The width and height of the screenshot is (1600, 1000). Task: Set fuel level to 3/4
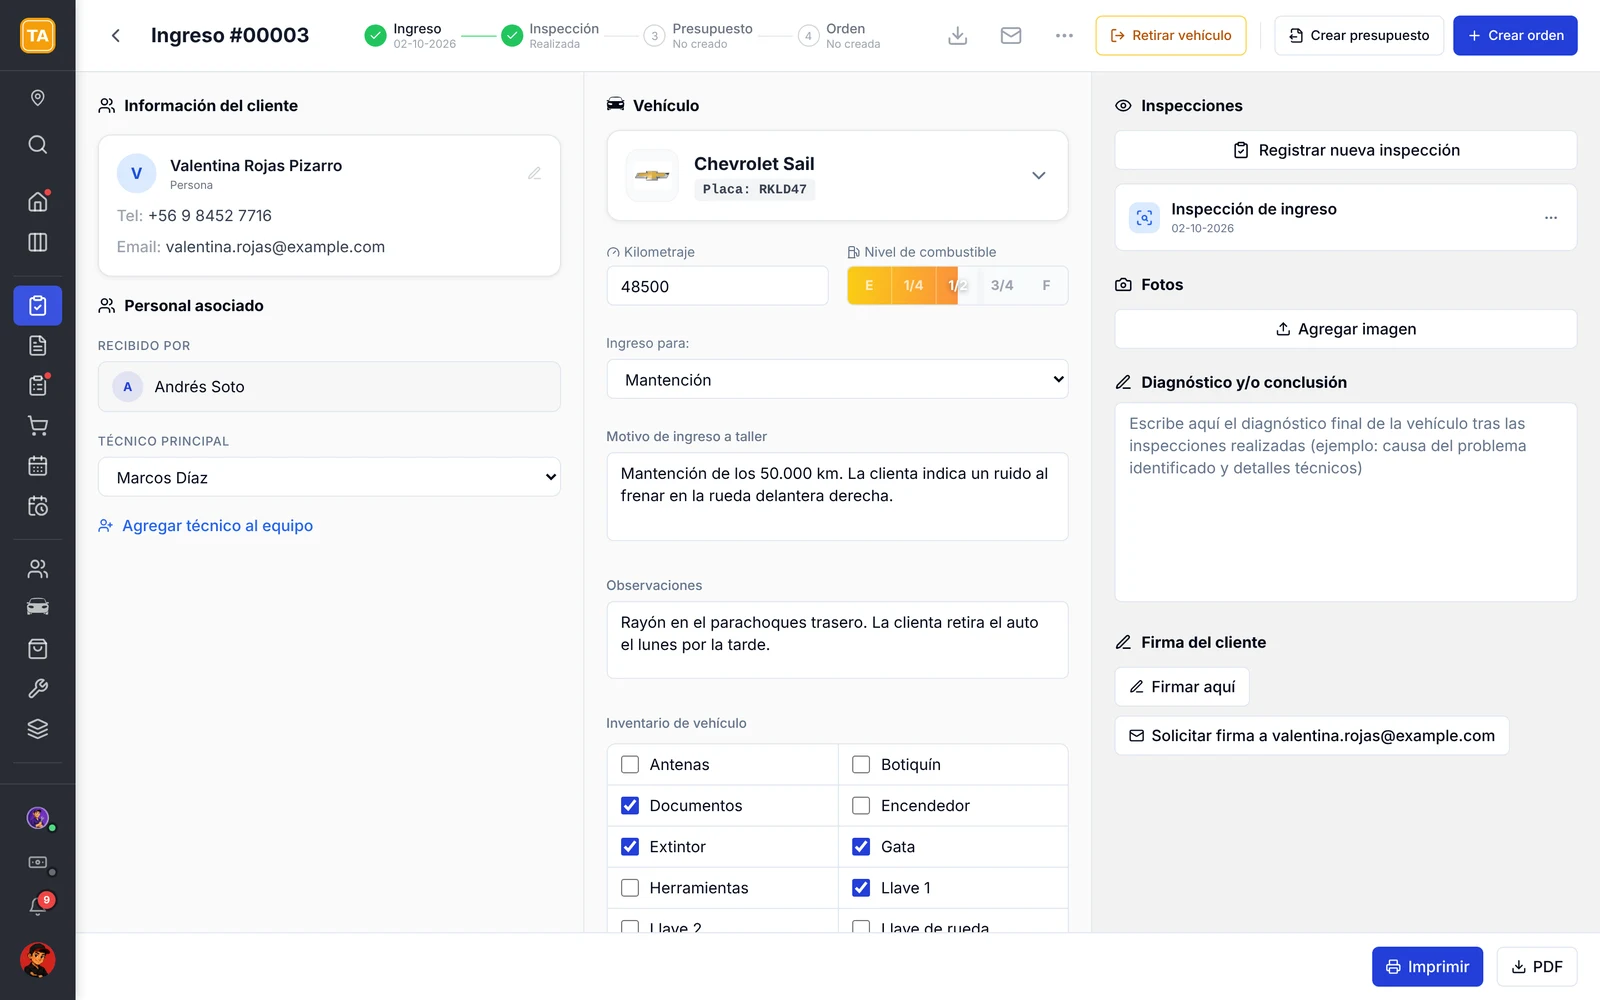click(1002, 286)
